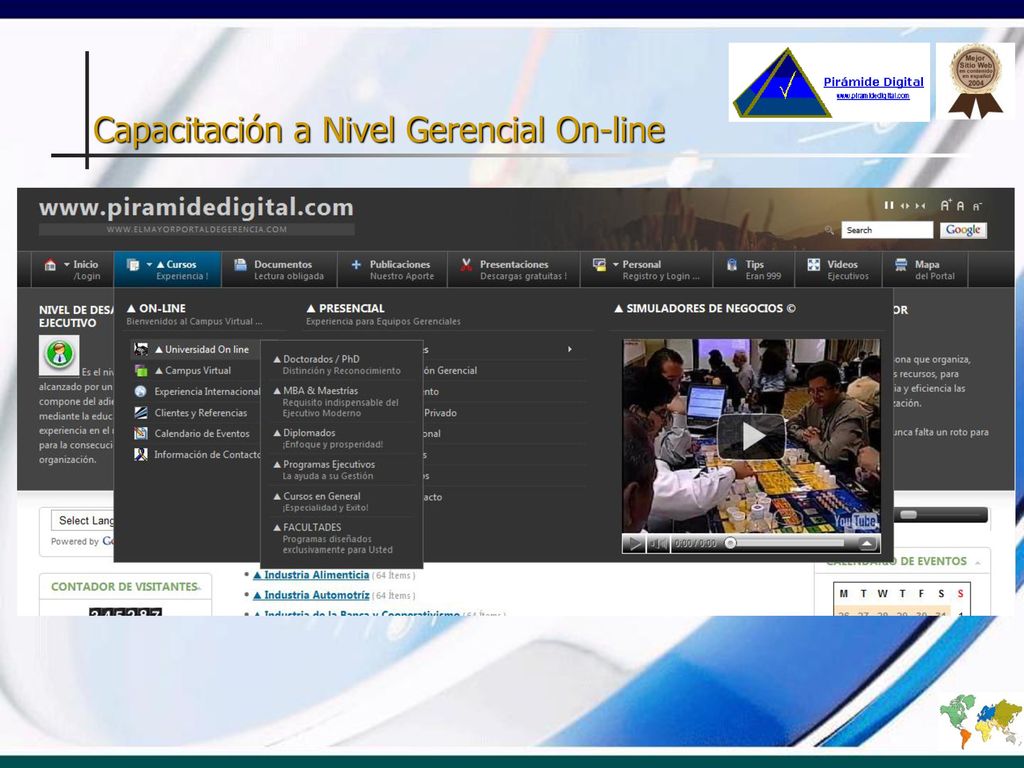
Task: Open the Industria Alimenticia link
Action: [x=311, y=575]
